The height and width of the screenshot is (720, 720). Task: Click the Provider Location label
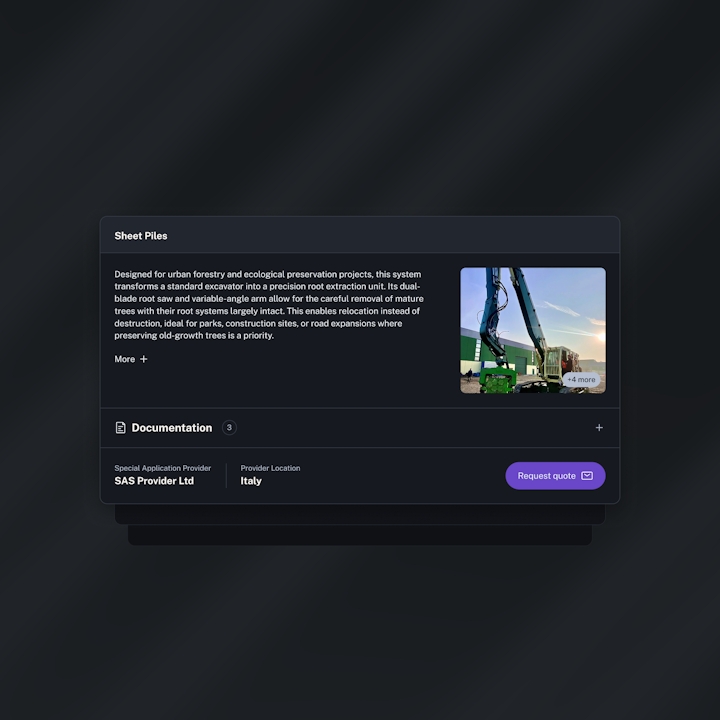pyautogui.click(x=270, y=468)
